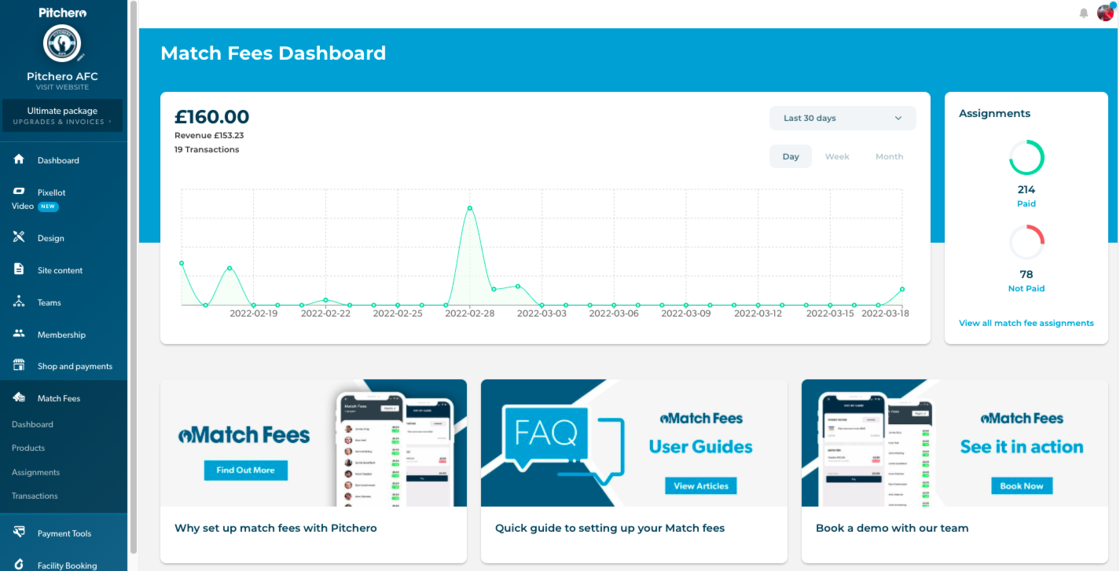Screen dimensions: 1120x571
Task: Click the Facility Booking icon
Action: point(19,565)
